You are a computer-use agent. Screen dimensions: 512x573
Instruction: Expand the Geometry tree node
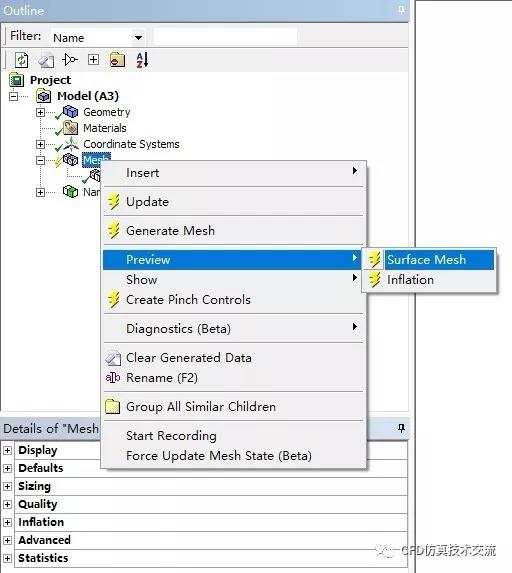tap(40, 112)
